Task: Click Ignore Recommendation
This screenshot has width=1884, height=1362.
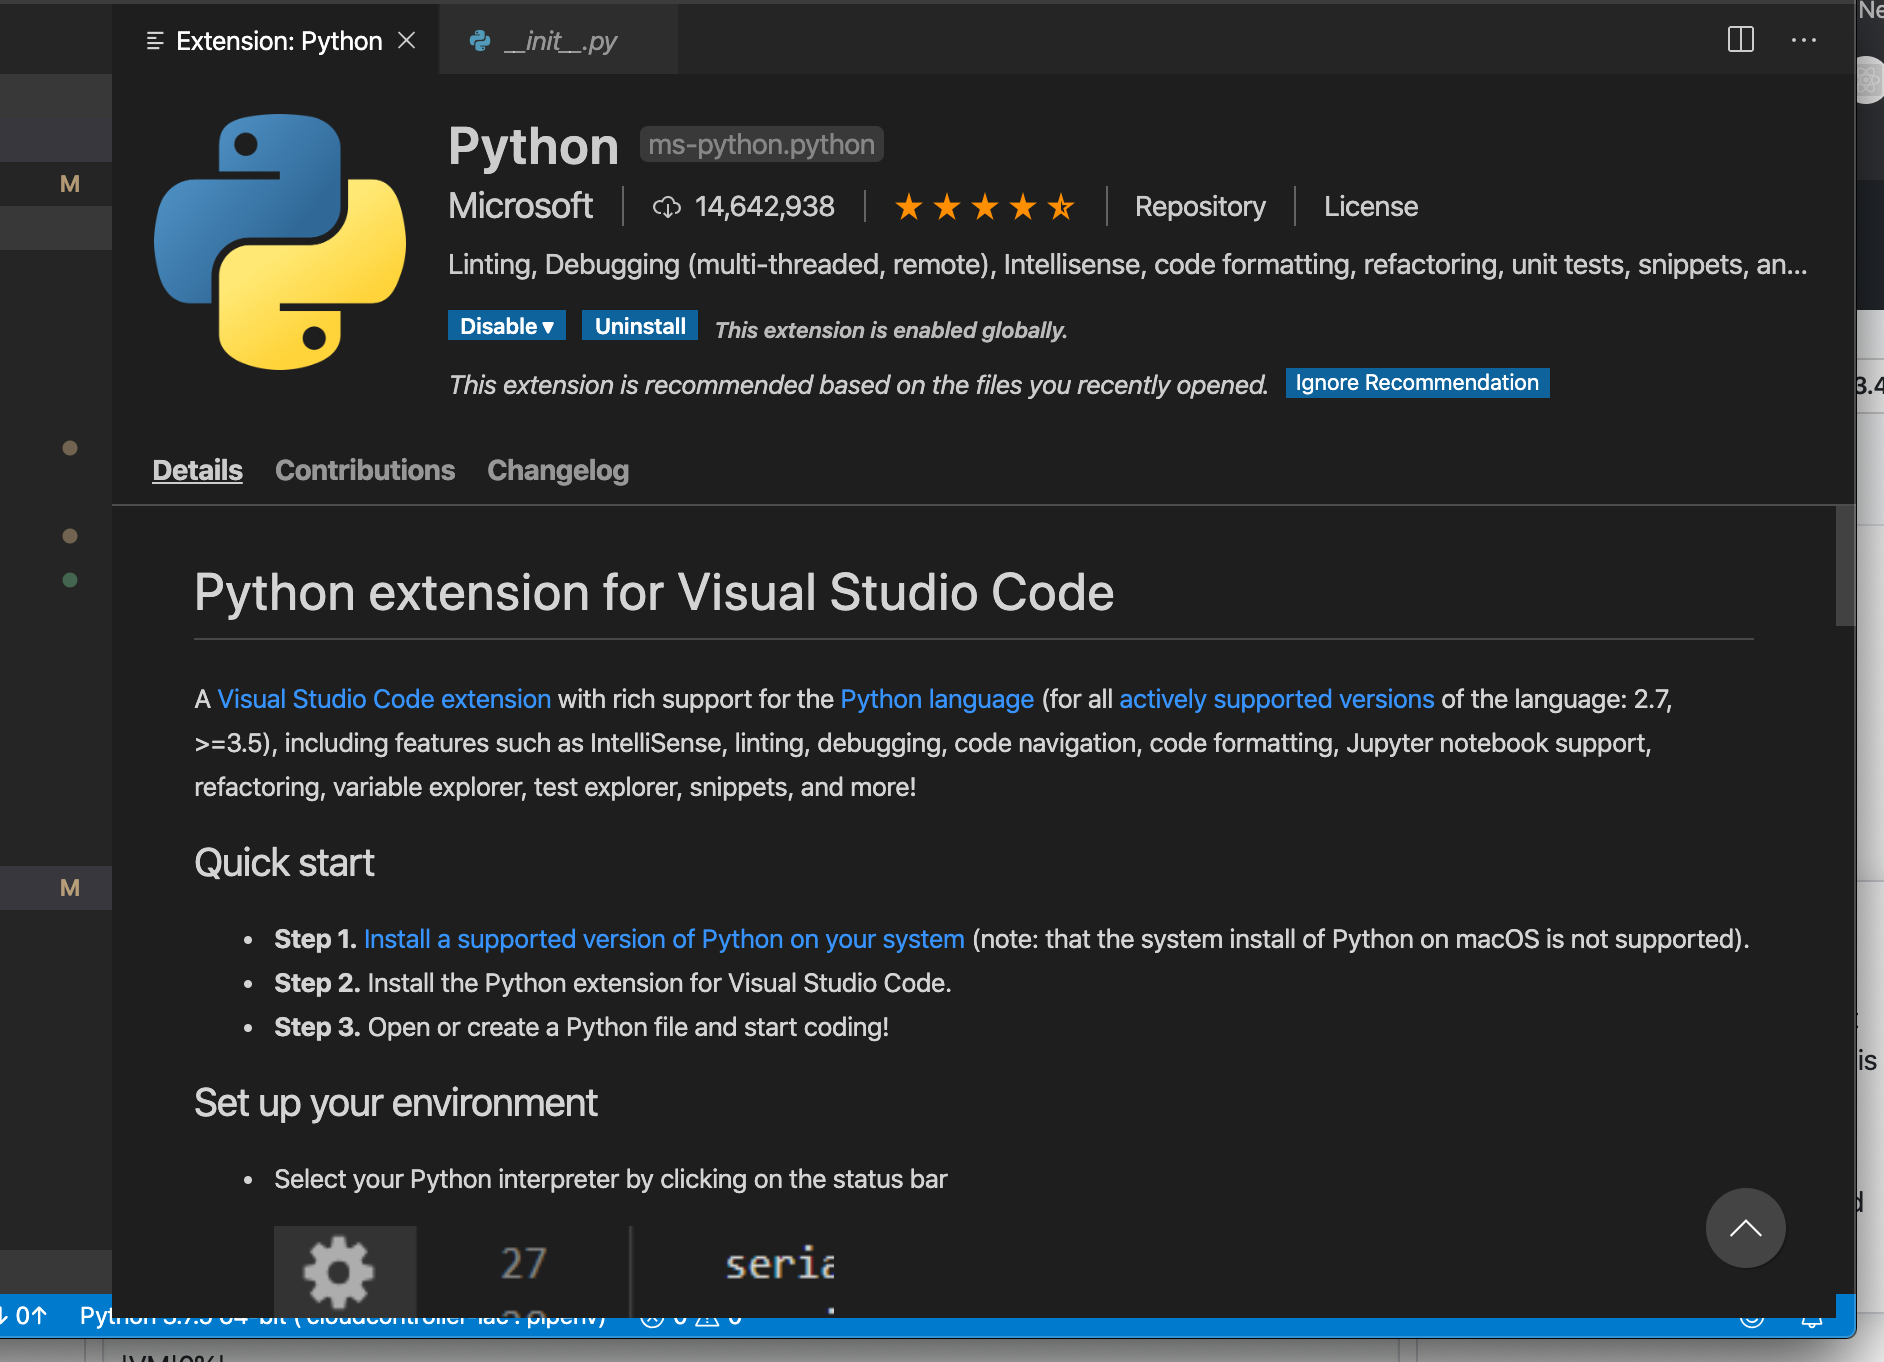Action: pyautogui.click(x=1416, y=383)
